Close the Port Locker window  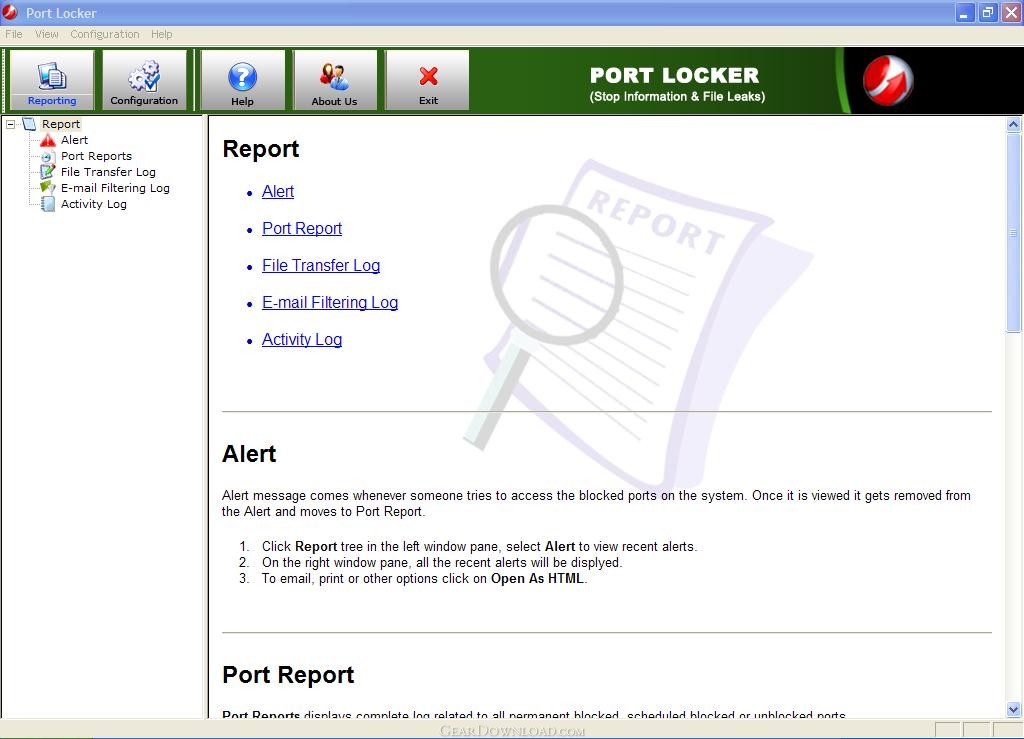click(x=1011, y=12)
